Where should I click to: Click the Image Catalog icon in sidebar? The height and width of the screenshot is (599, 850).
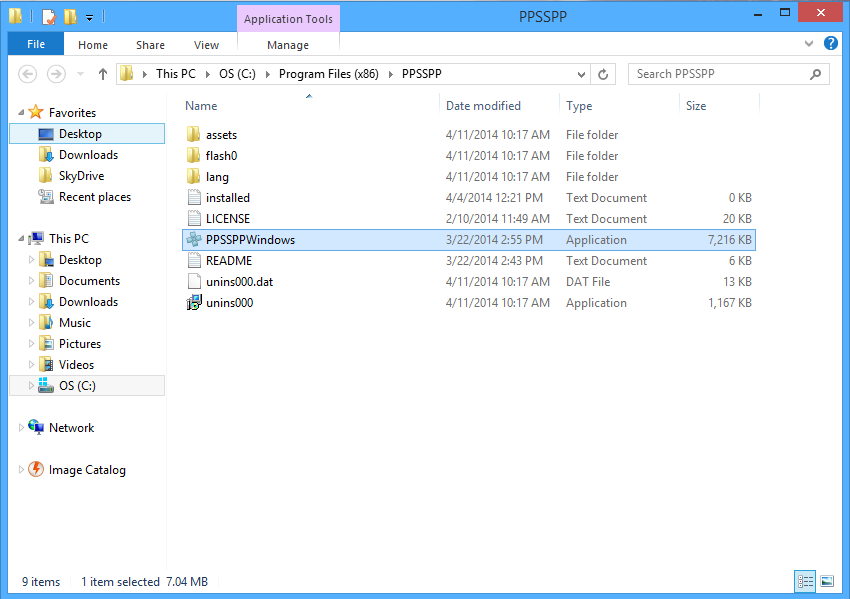coord(36,470)
